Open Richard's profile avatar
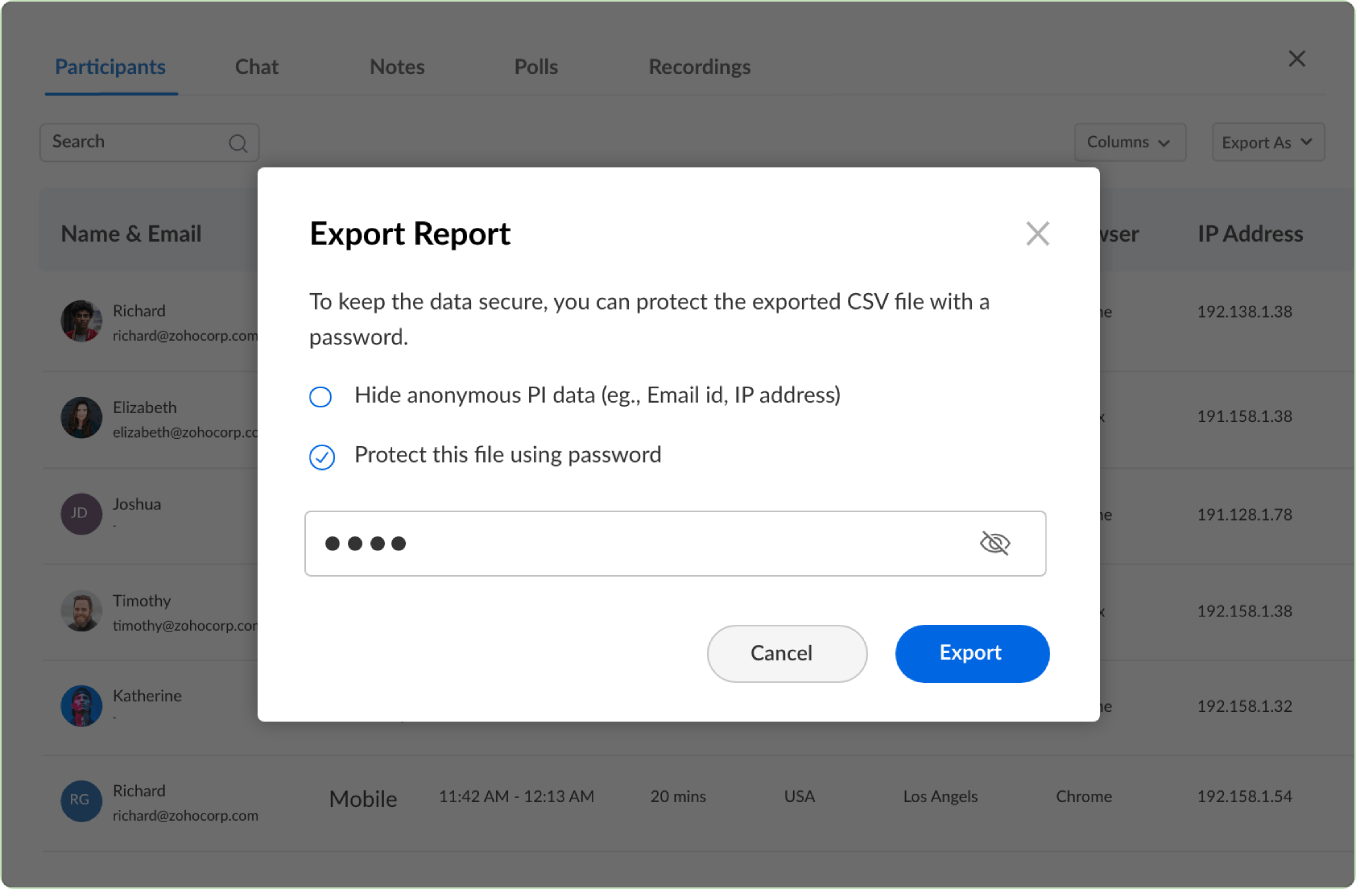Screen dimensions: 1356x889 (x=81, y=321)
